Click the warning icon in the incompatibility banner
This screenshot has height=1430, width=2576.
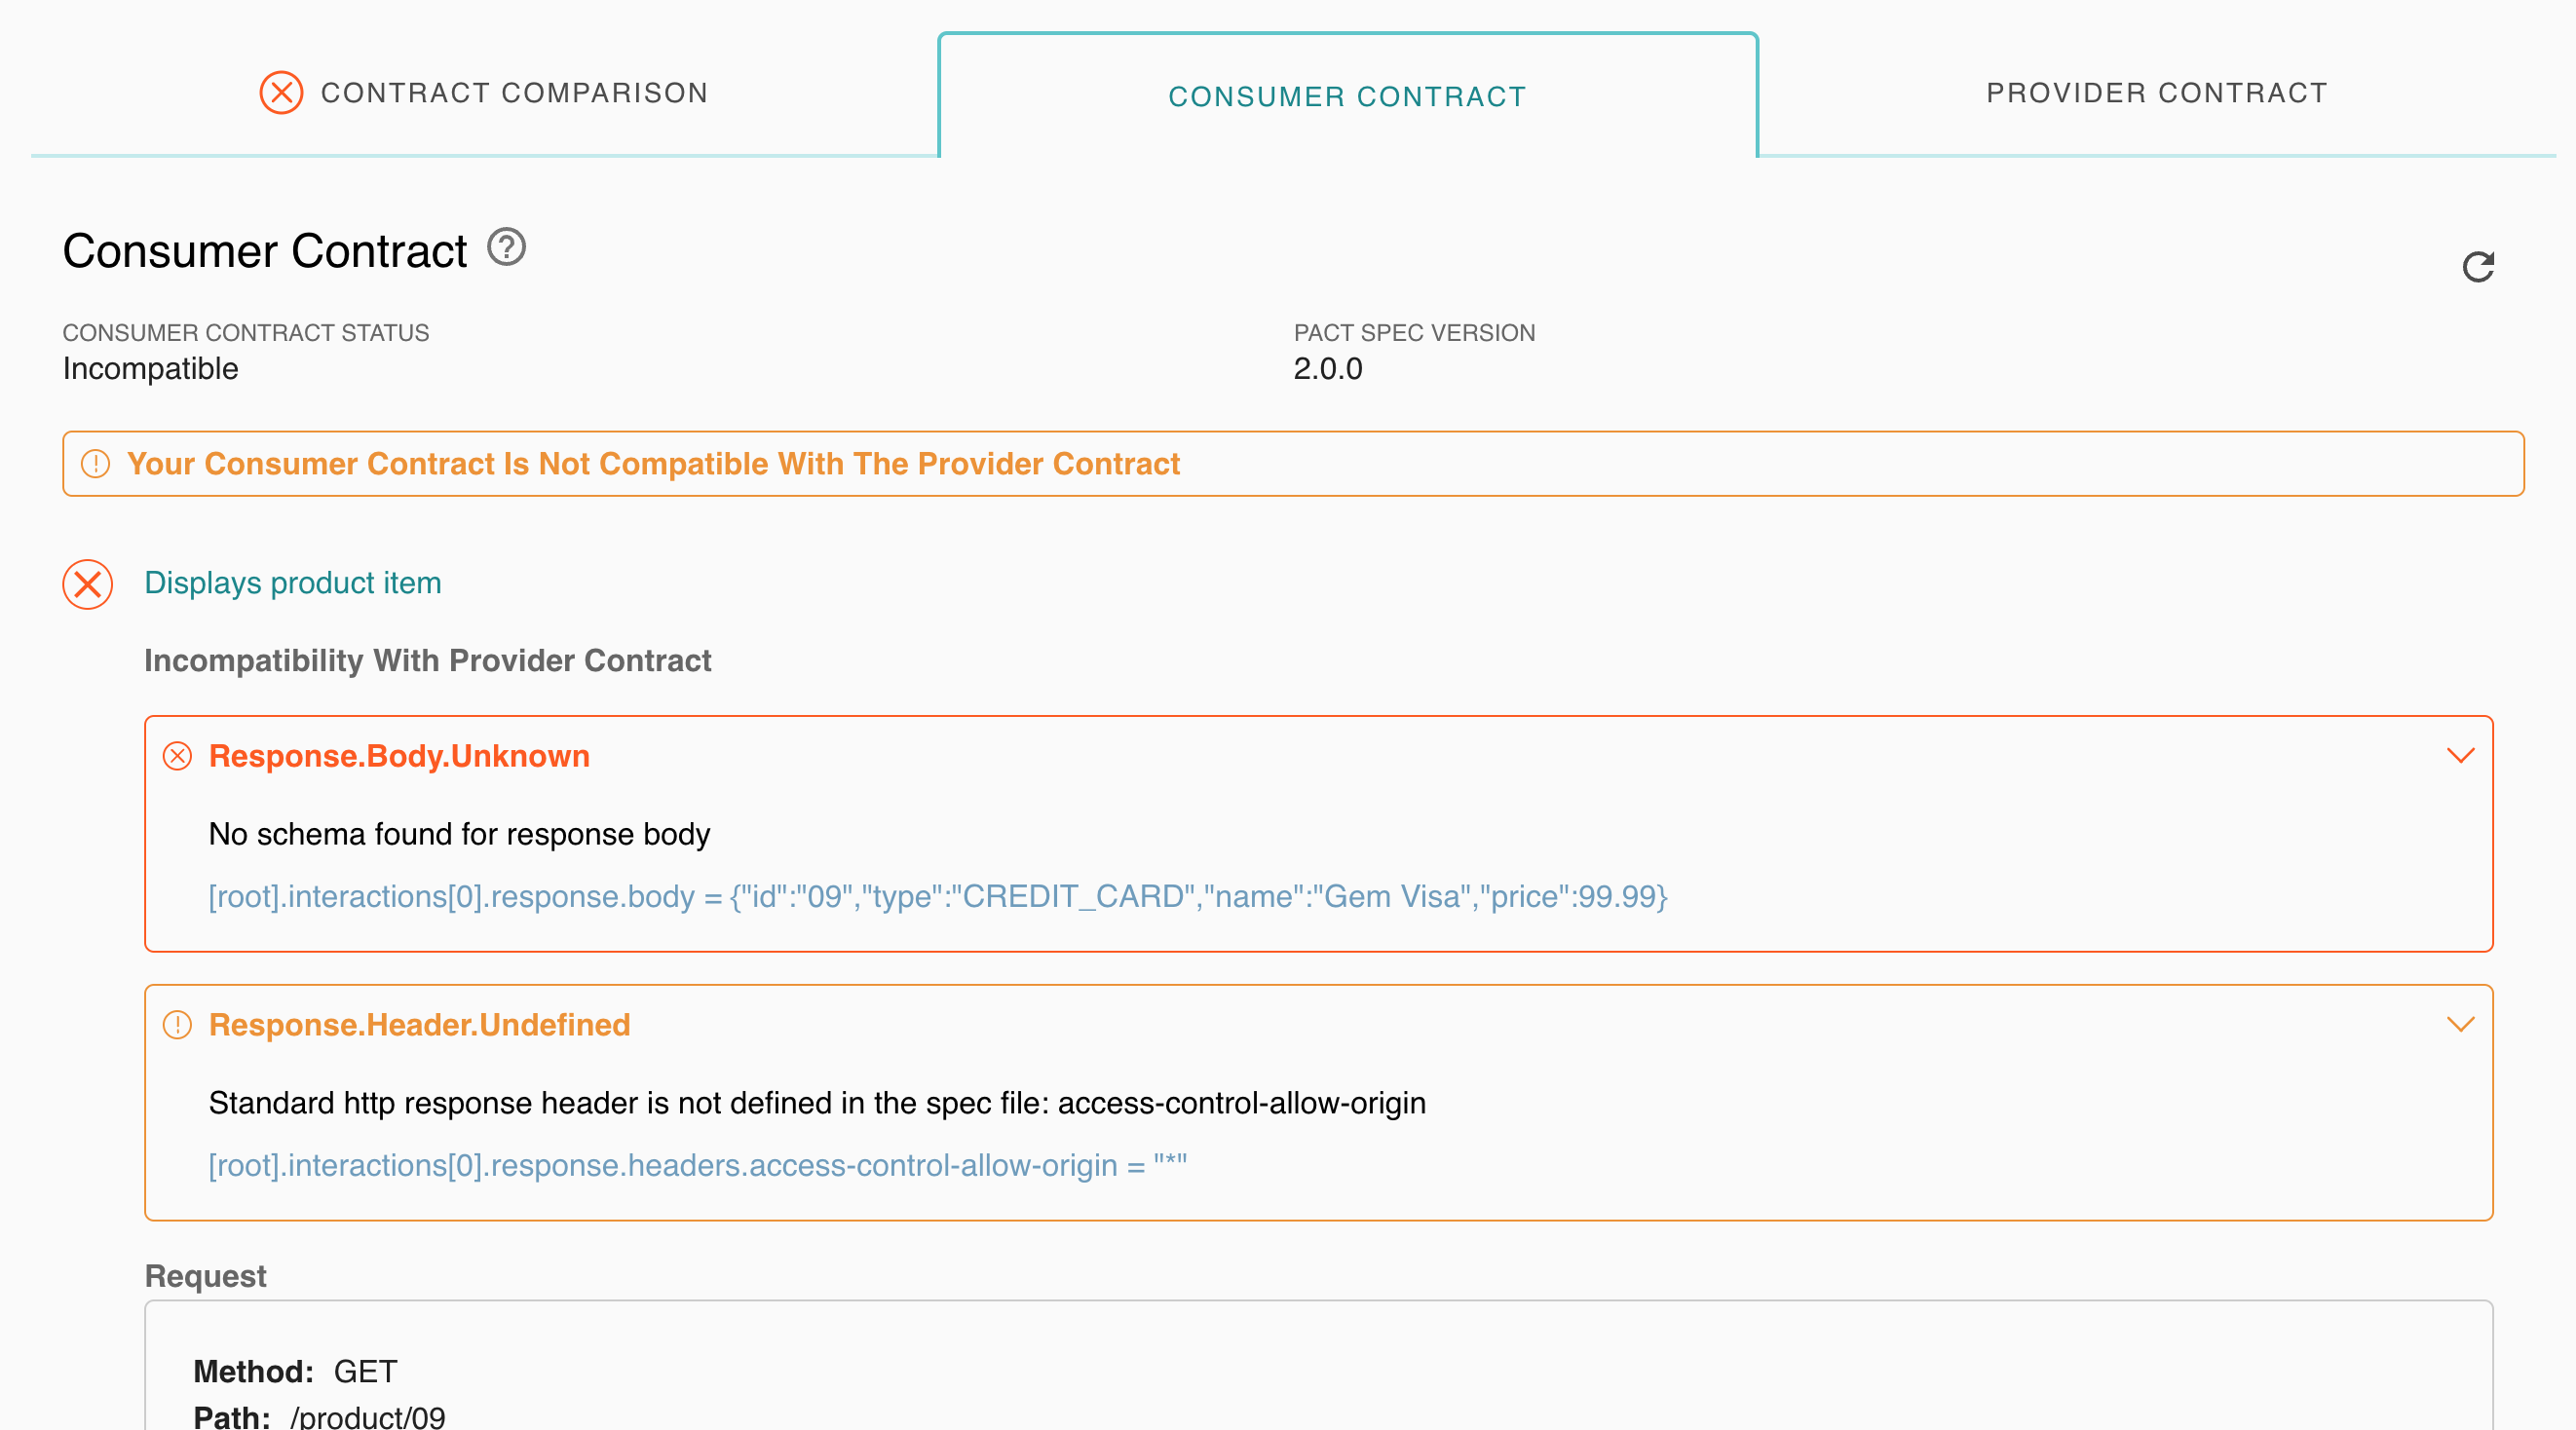pos(96,463)
